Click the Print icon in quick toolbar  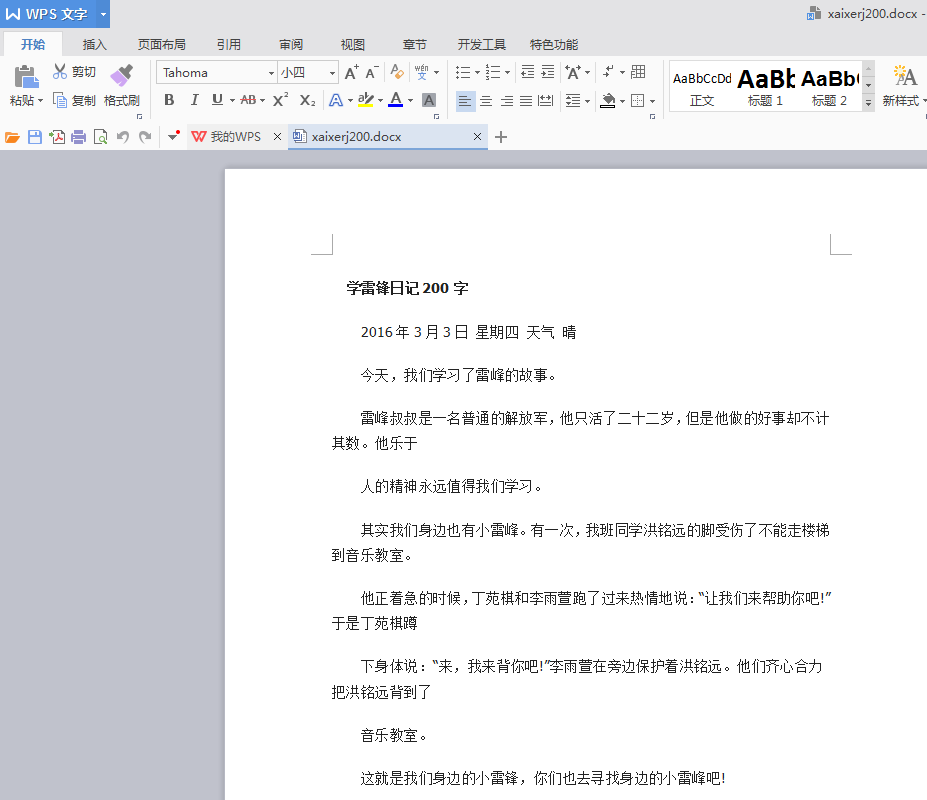click(x=78, y=137)
